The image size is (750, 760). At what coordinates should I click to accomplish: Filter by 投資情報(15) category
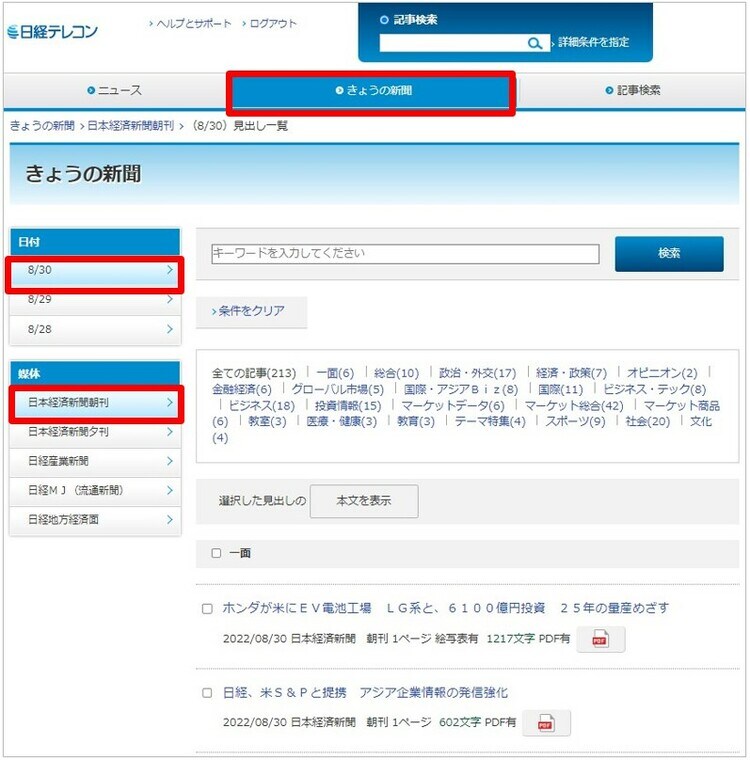click(348, 406)
